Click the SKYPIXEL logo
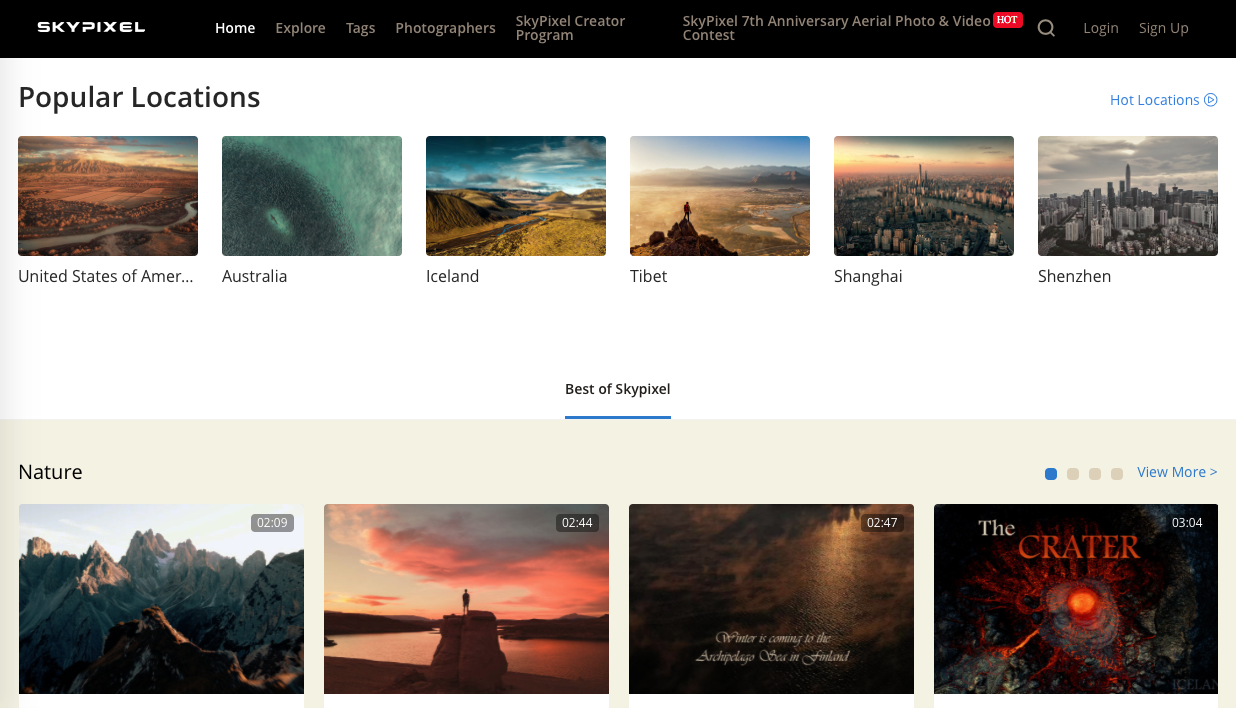 point(90,27)
